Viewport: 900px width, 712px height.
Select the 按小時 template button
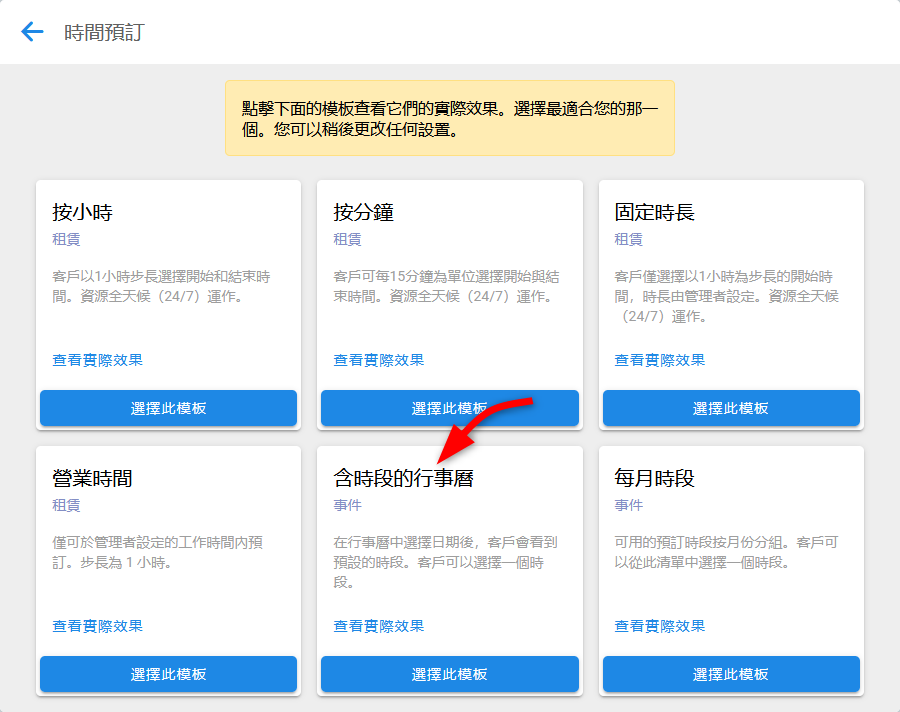[168, 408]
